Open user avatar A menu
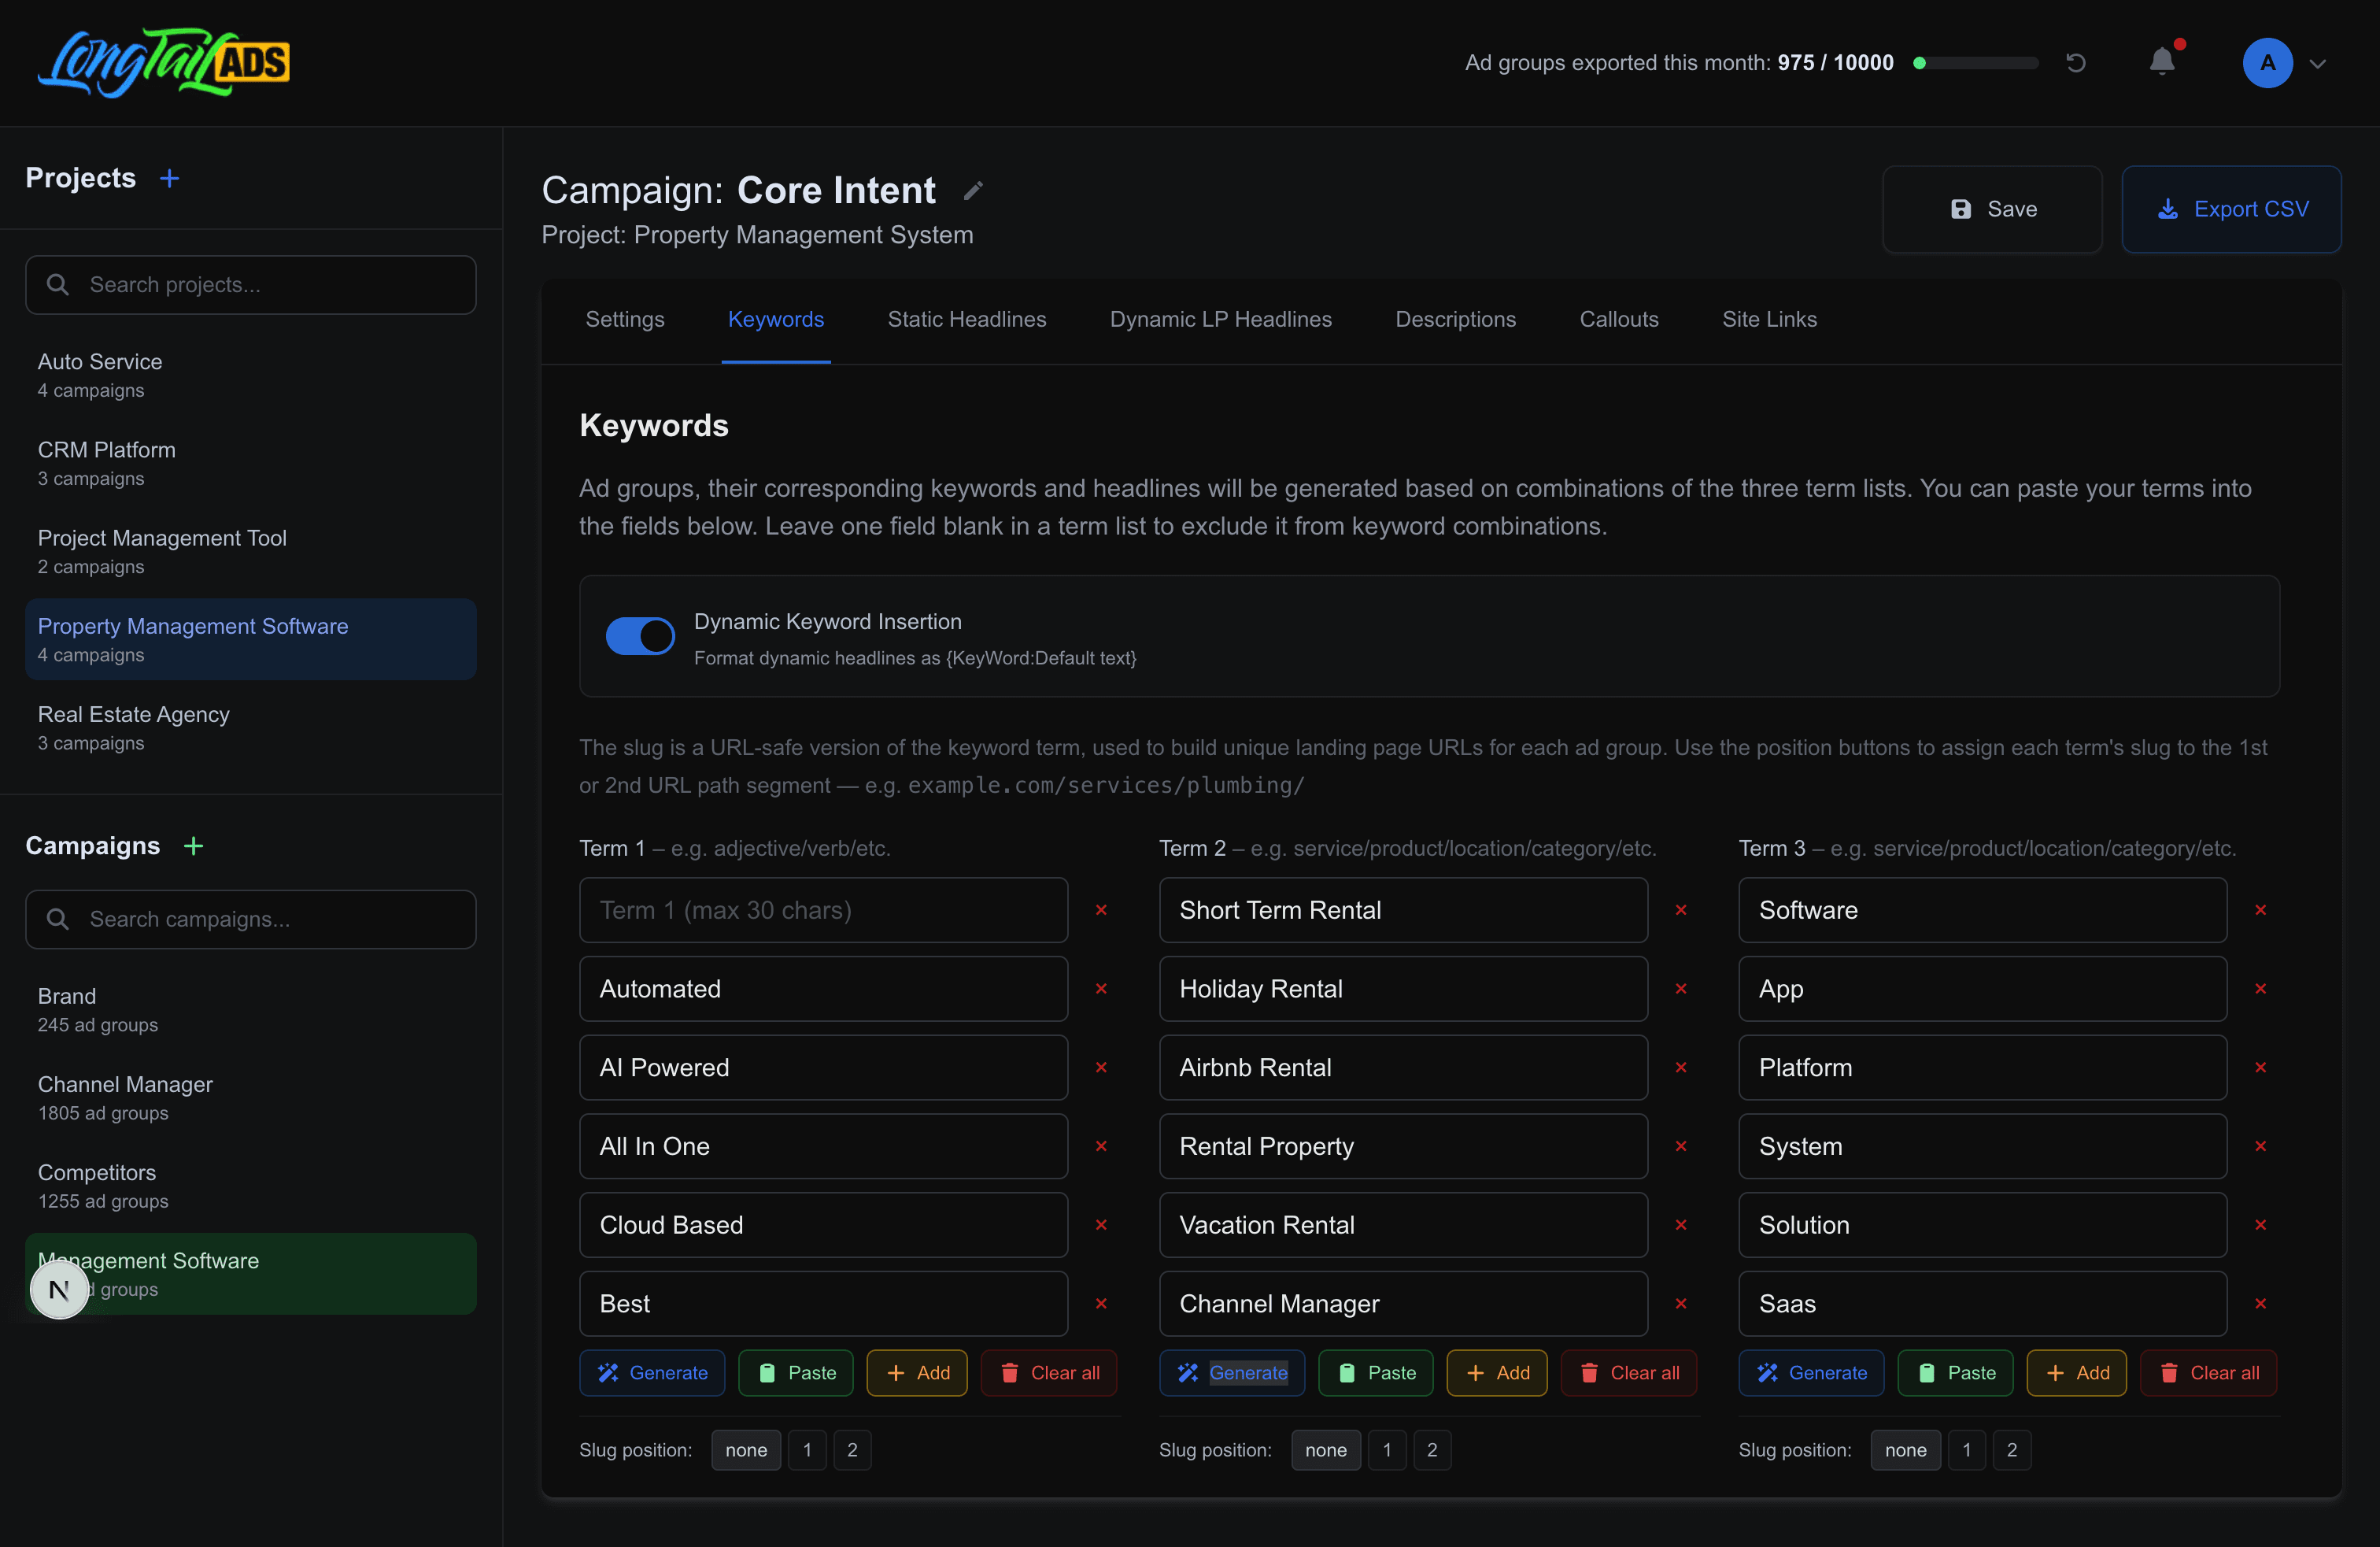Screen dimensions: 2380x1547 2267,63
